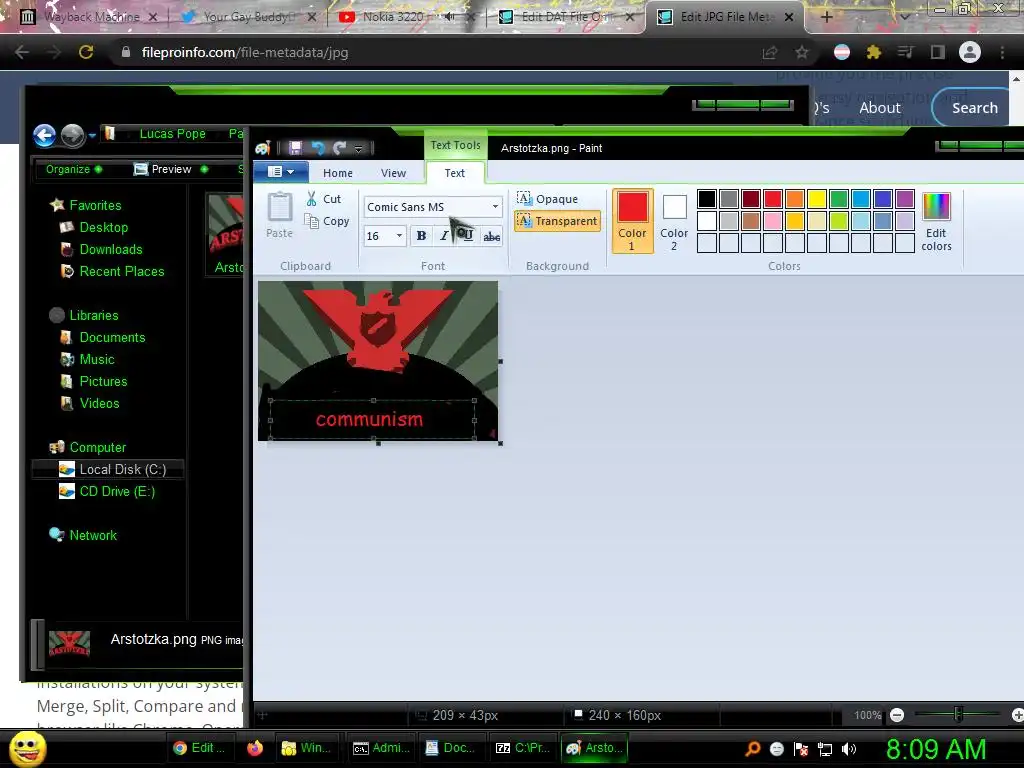Click the Redo arrow in Paint title bar
Viewport: 1024px width, 768px height.
(340, 148)
